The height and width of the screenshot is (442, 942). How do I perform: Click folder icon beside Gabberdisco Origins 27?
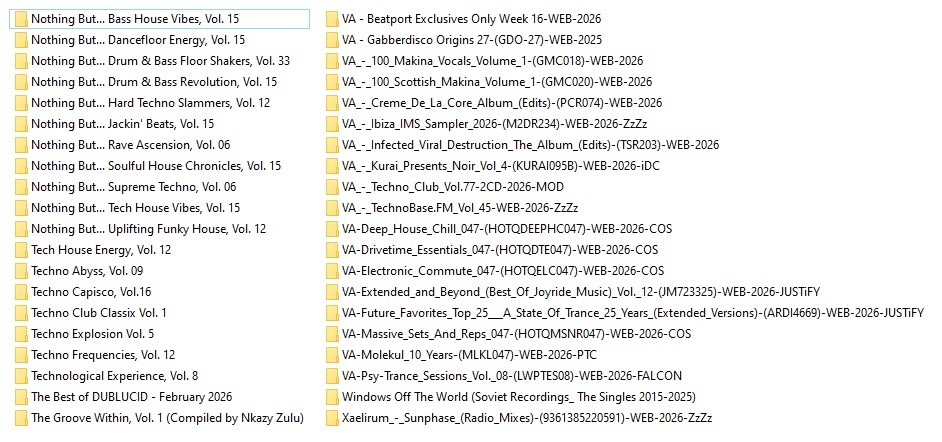click(332, 40)
